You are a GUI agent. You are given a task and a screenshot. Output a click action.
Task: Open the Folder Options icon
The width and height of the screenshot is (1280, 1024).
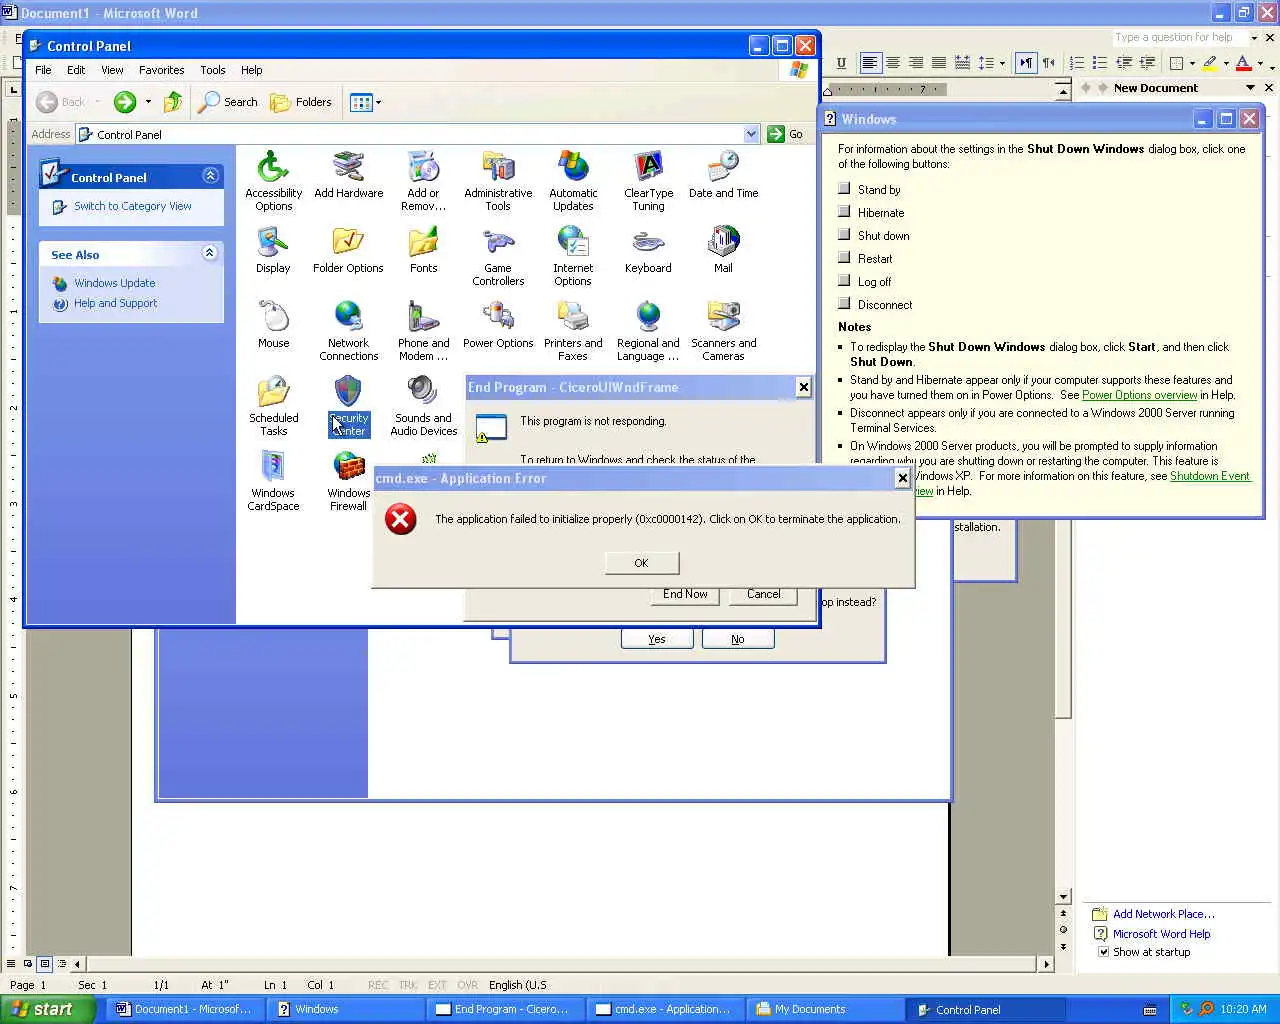[x=348, y=250]
